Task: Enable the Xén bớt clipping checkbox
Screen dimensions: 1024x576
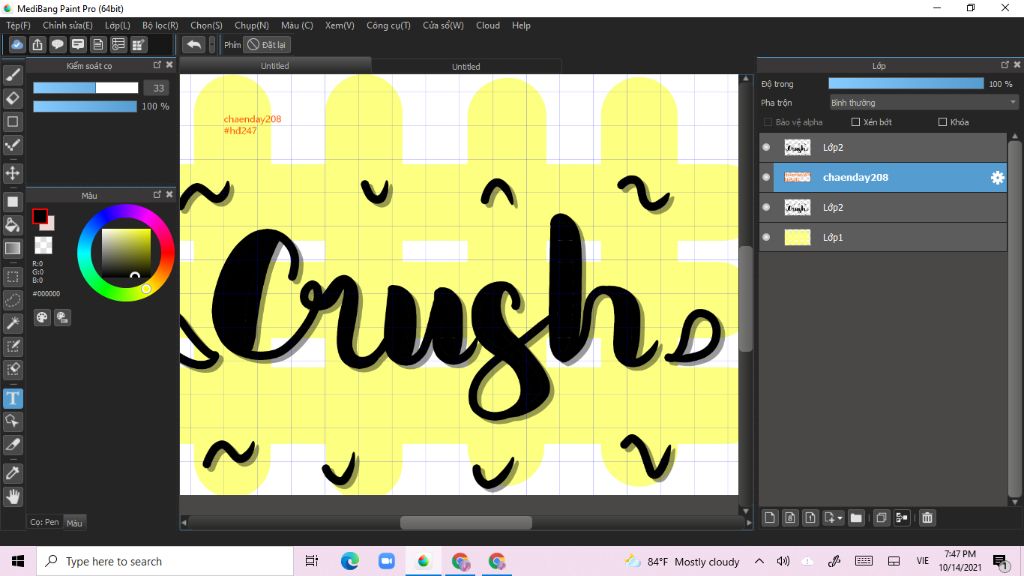Action: [856, 122]
